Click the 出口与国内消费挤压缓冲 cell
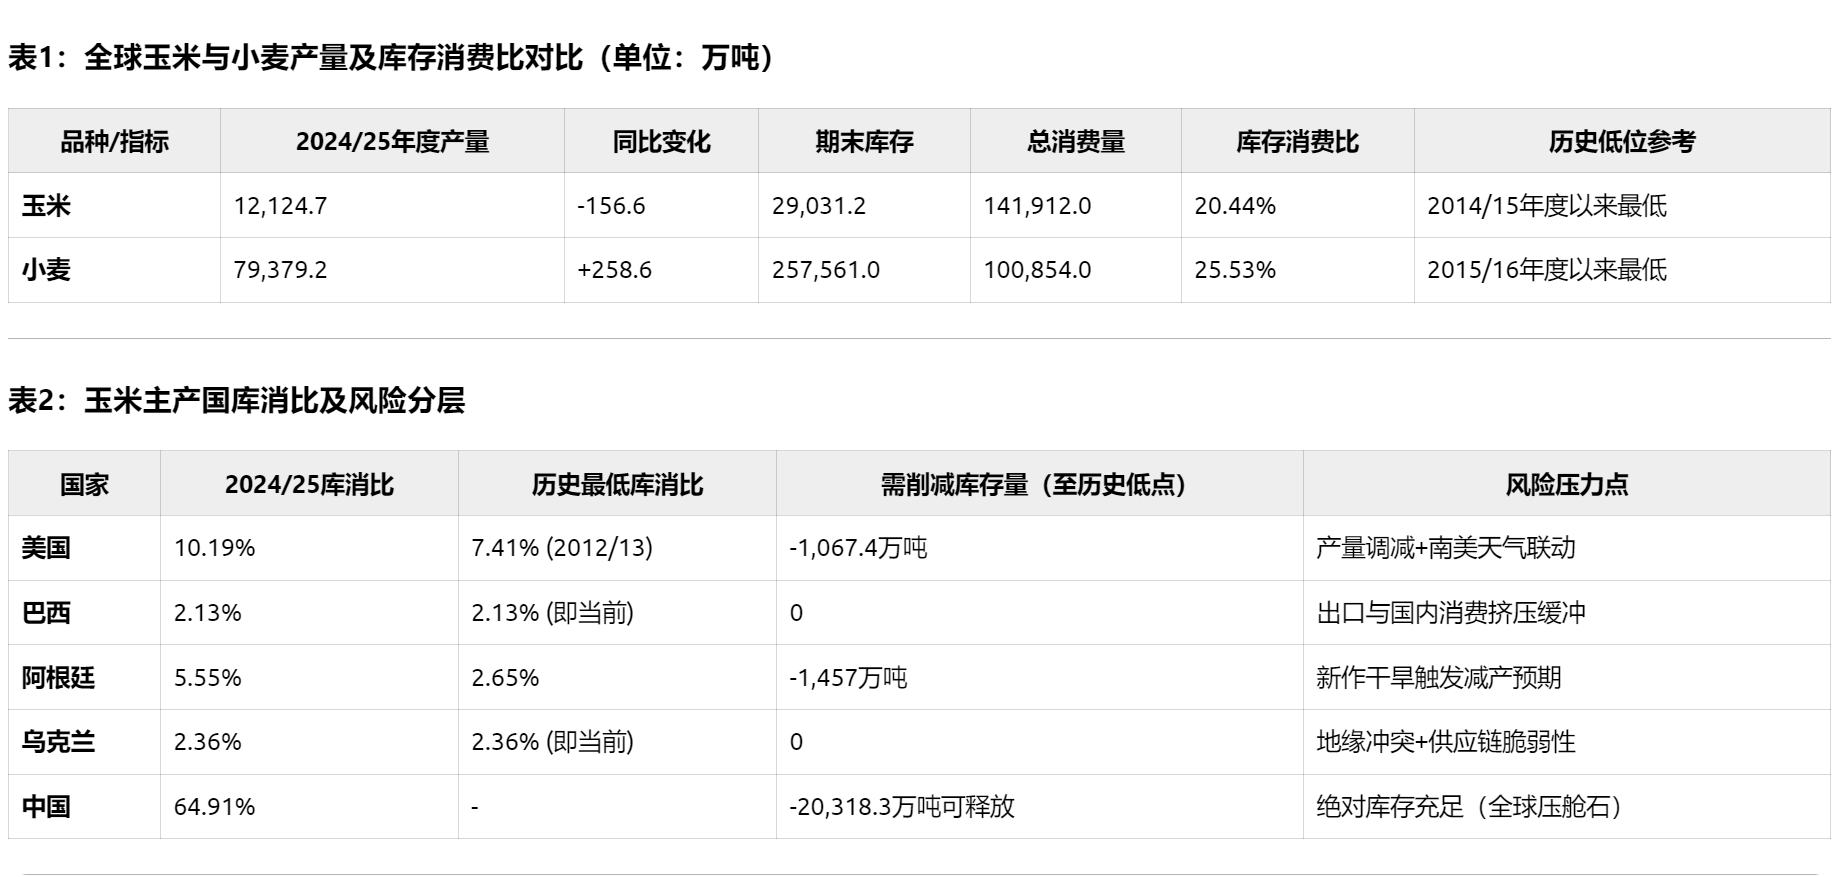 tap(1451, 613)
